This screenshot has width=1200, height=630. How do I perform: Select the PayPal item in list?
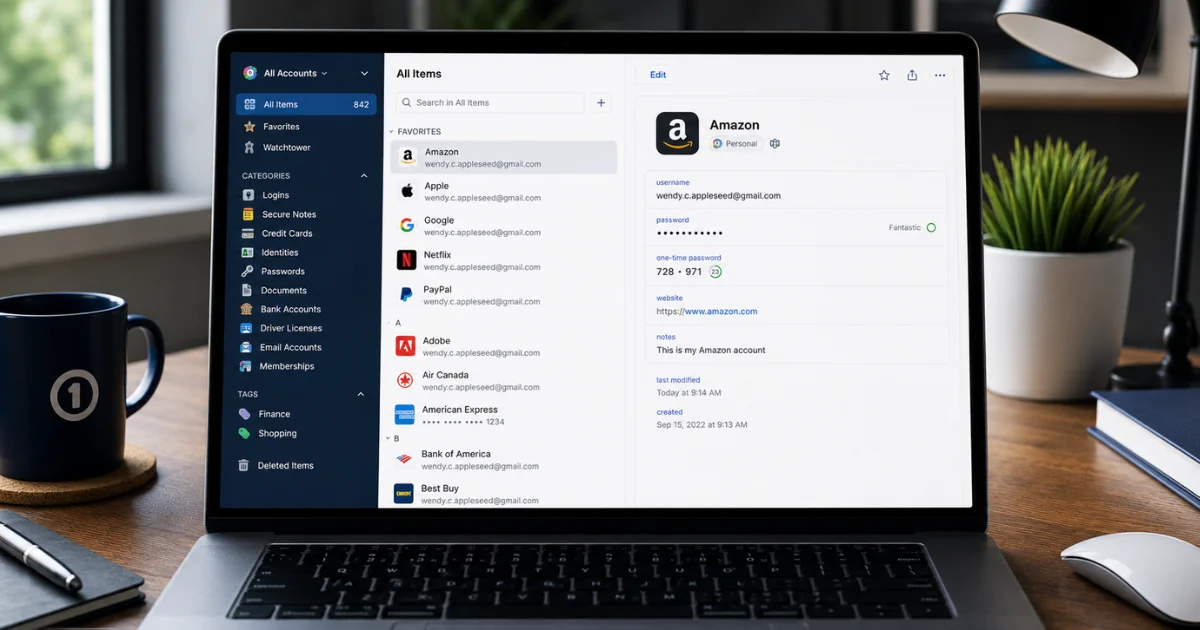503,295
